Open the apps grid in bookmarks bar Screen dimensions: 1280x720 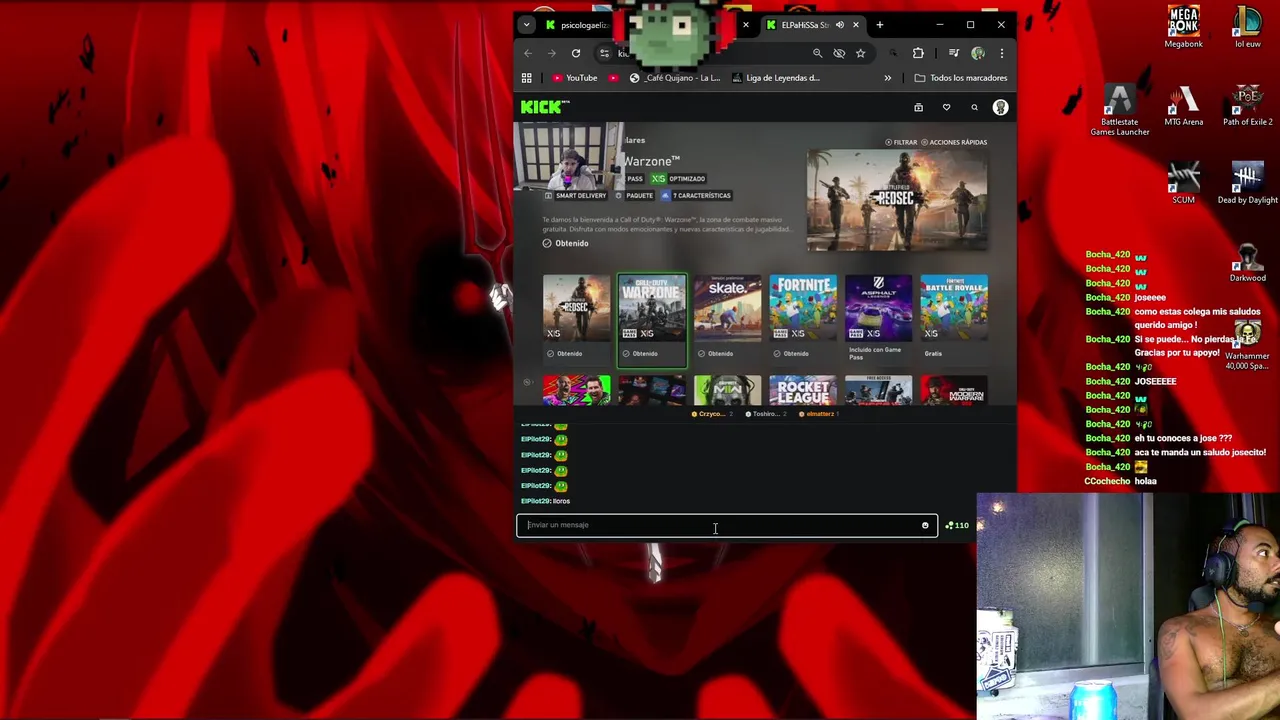[x=527, y=78]
